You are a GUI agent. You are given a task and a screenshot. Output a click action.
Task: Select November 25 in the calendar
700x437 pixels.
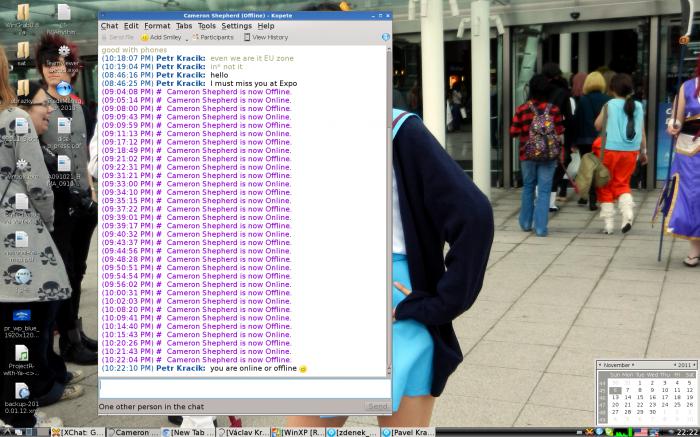pos(677,405)
